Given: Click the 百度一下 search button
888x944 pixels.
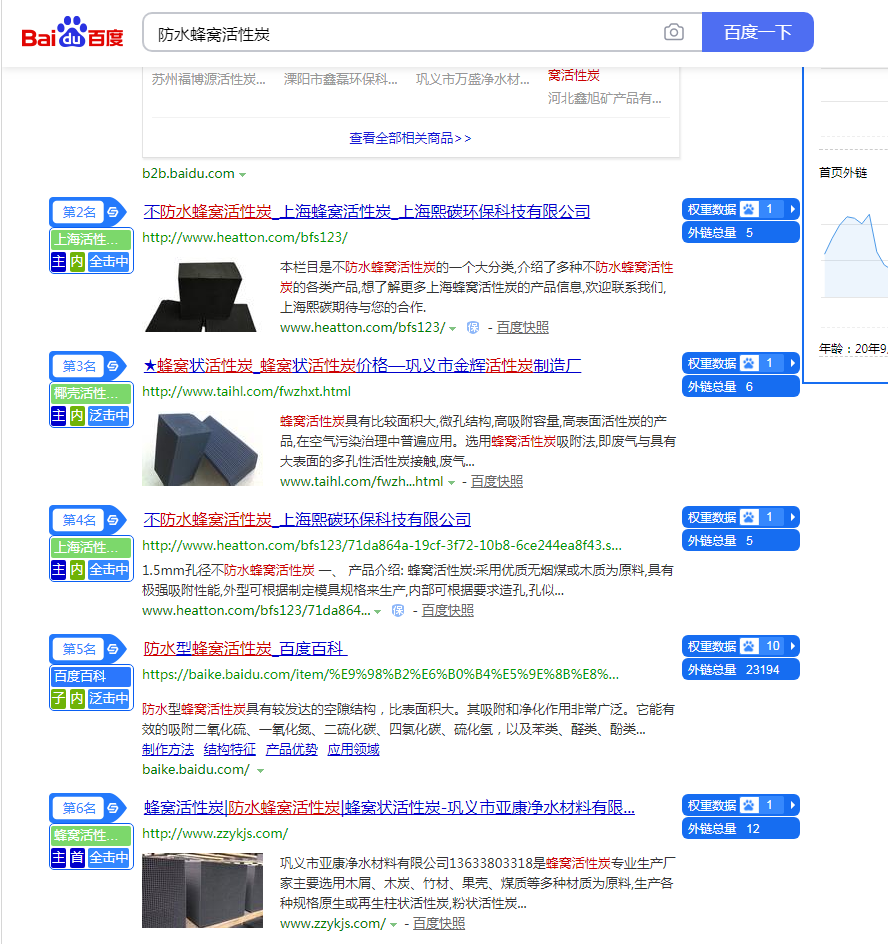Looking at the screenshot, I should pyautogui.click(x=757, y=32).
